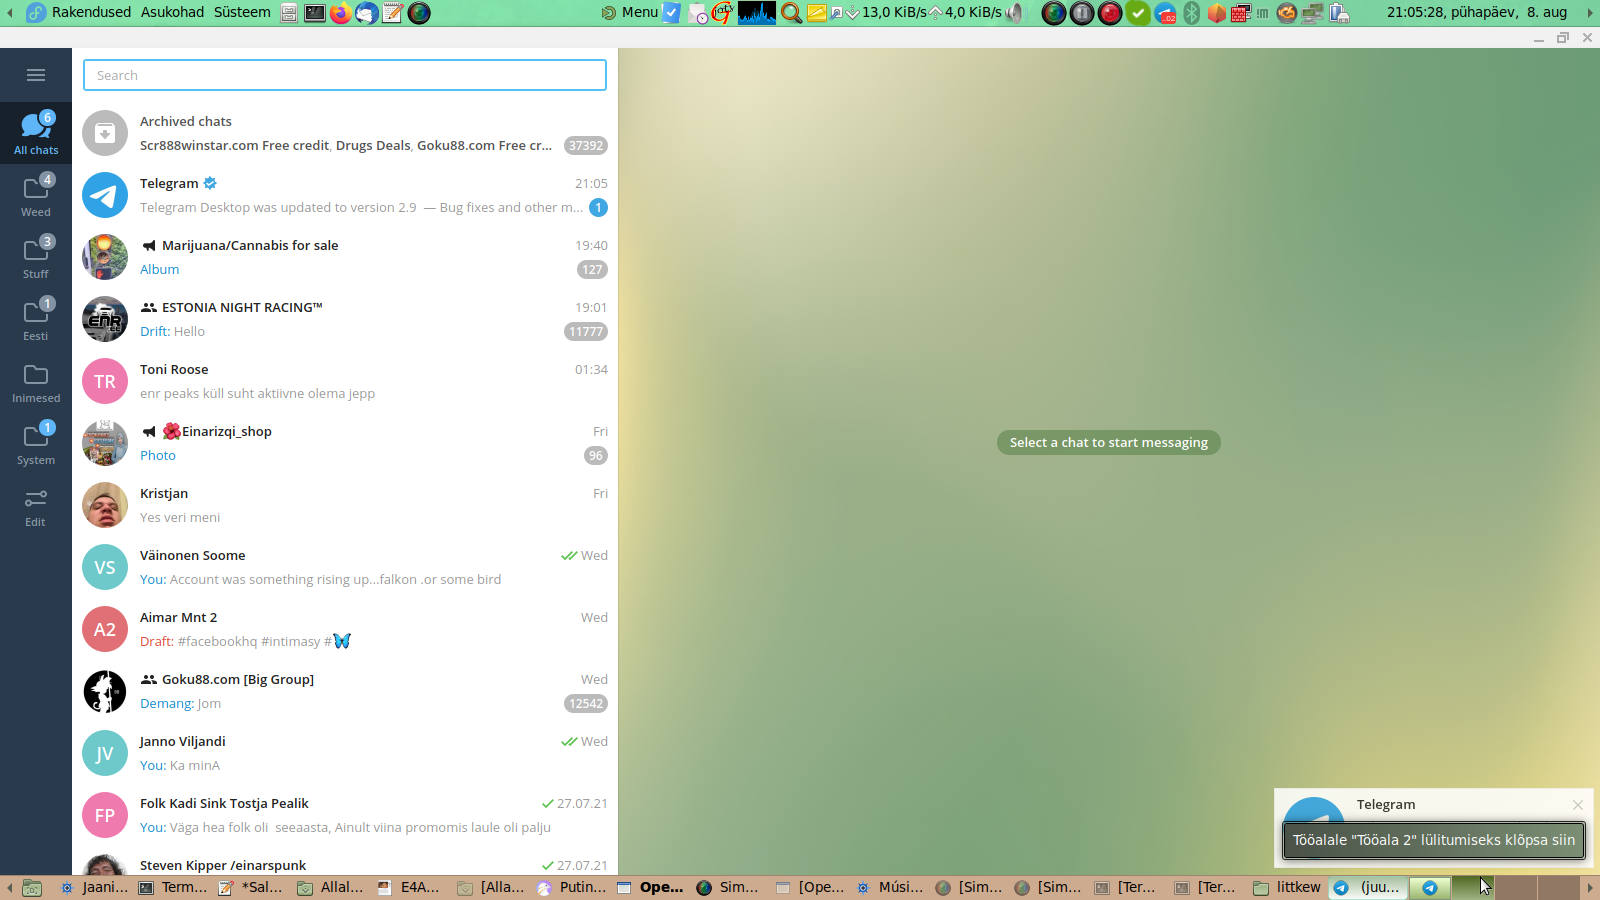This screenshot has width=1600, height=900.
Task: Open Aimar Mnt 2 chat with draft
Action: click(x=345, y=629)
